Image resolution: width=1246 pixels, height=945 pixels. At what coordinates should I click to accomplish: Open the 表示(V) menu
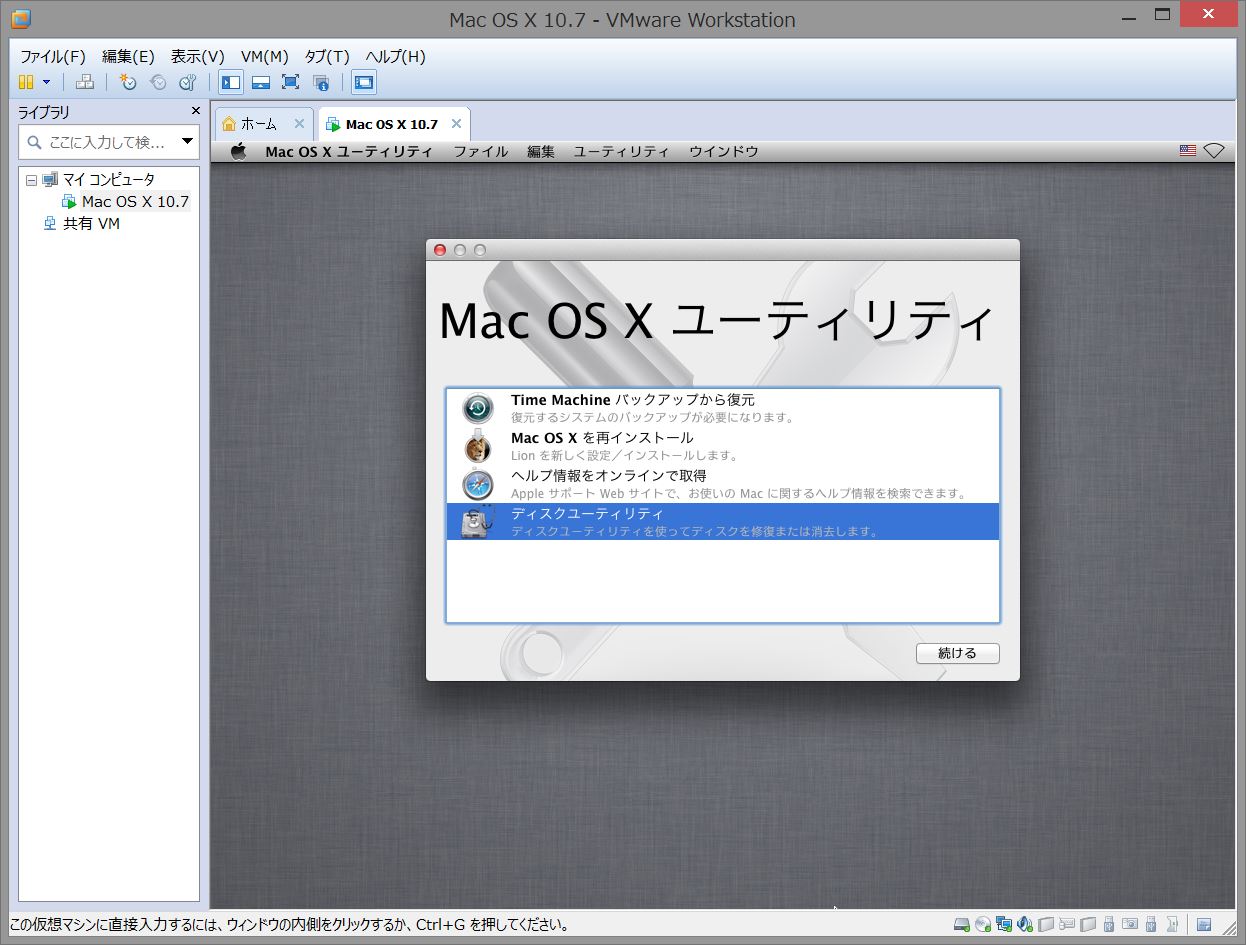pyautogui.click(x=198, y=56)
